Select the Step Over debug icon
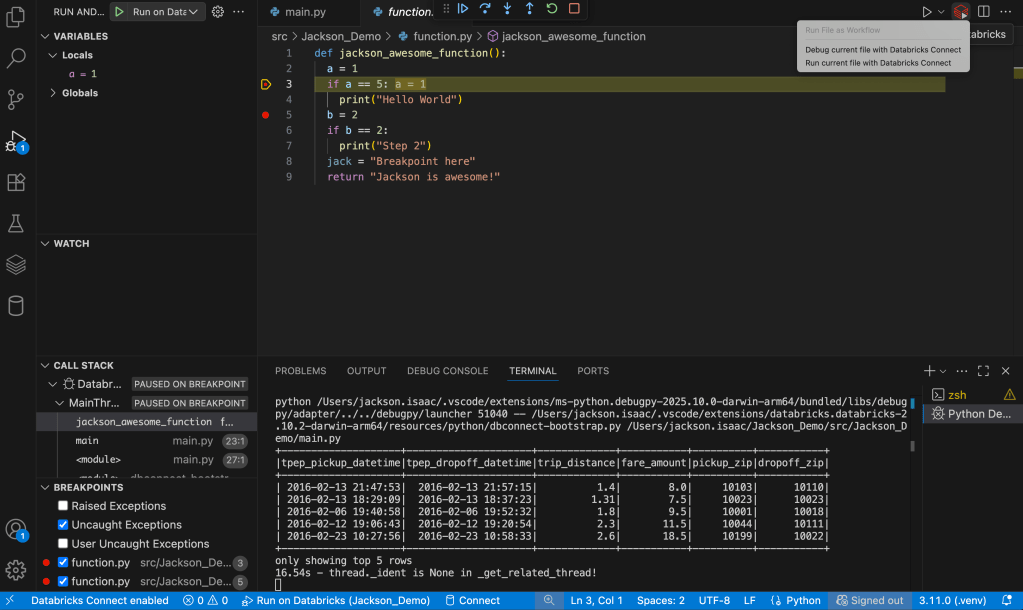 pos(486,9)
